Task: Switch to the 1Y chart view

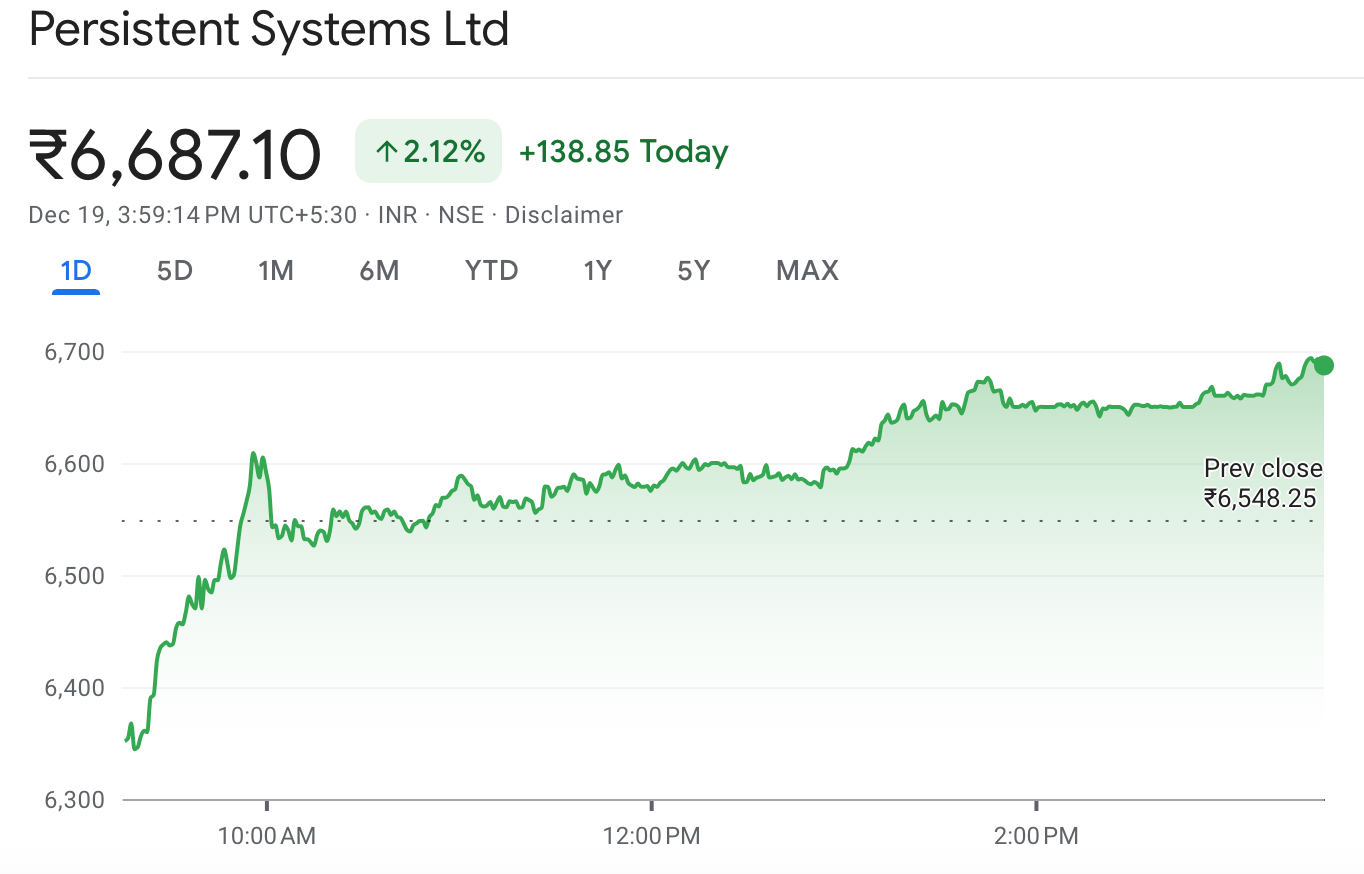Action: (x=597, y=271)
